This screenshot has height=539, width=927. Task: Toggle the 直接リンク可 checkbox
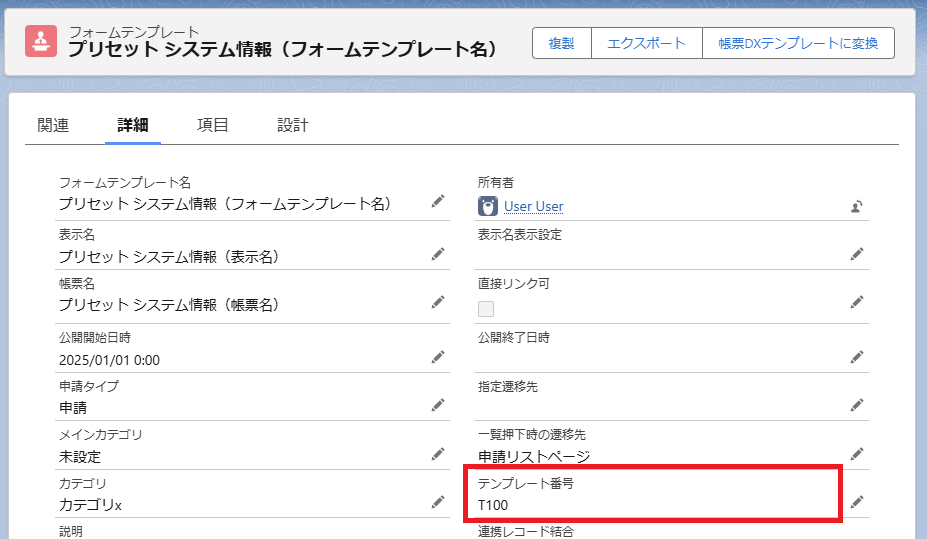point(486,309)
